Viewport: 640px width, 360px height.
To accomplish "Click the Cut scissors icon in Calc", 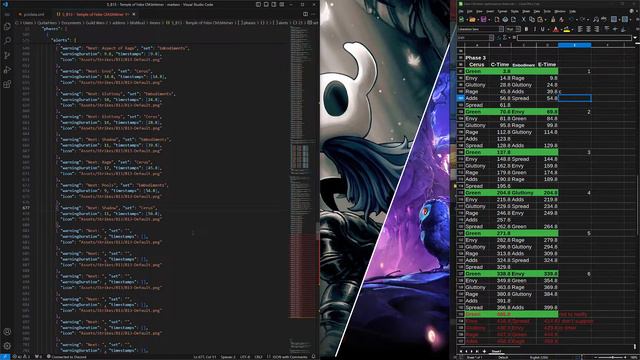I will 524,19.
